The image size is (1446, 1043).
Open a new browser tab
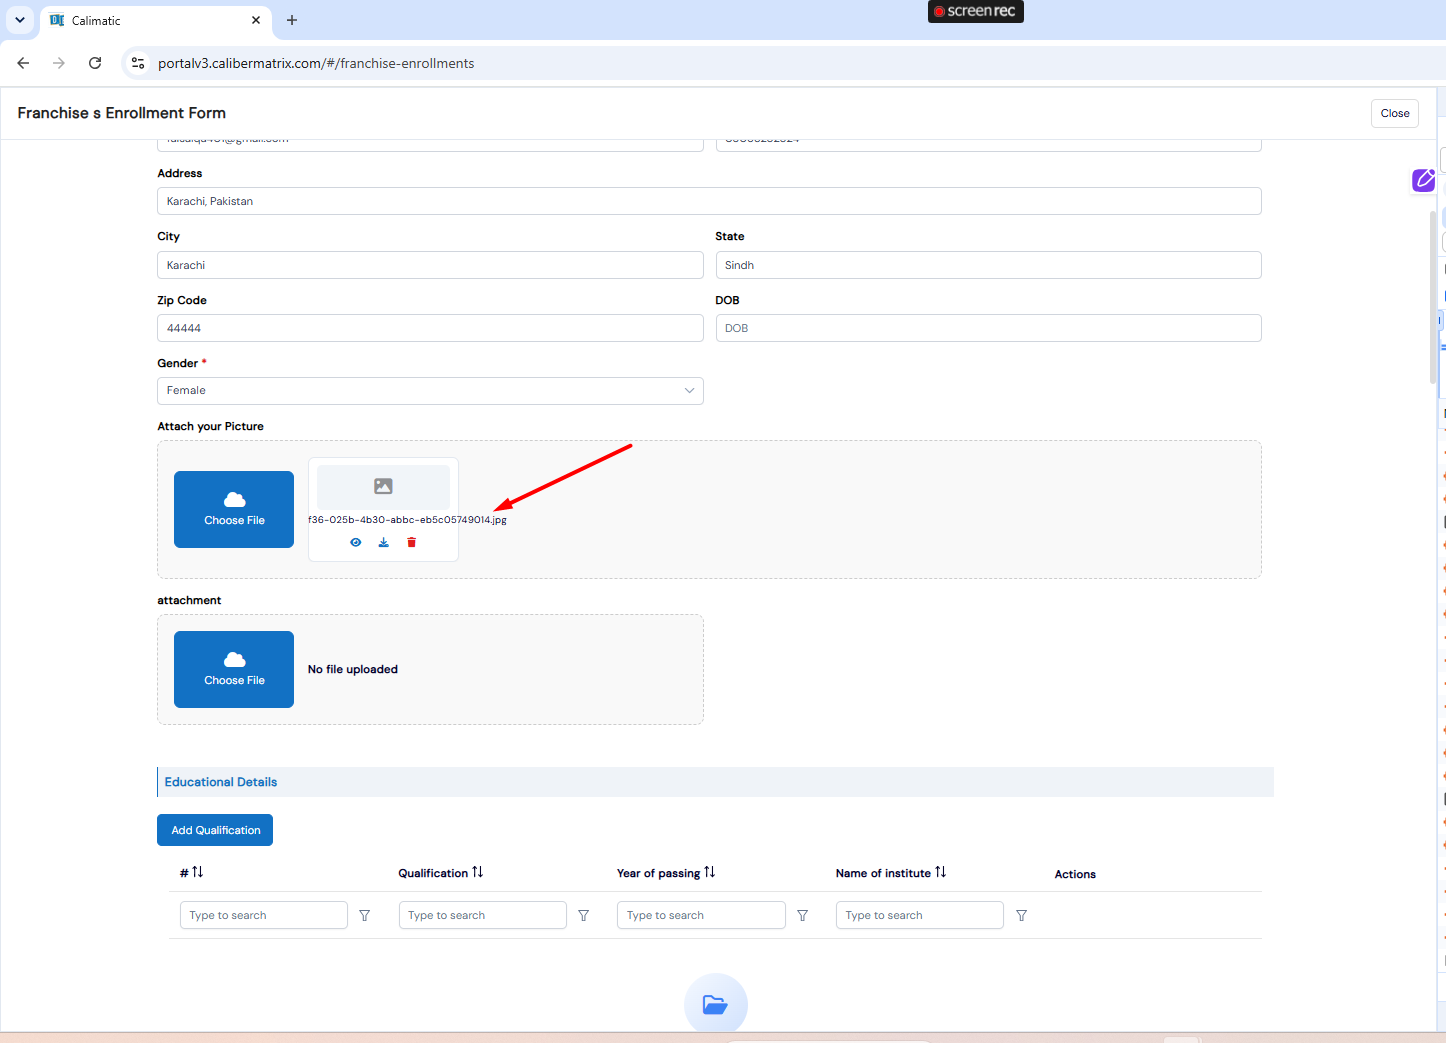click(x=292, y=20)
